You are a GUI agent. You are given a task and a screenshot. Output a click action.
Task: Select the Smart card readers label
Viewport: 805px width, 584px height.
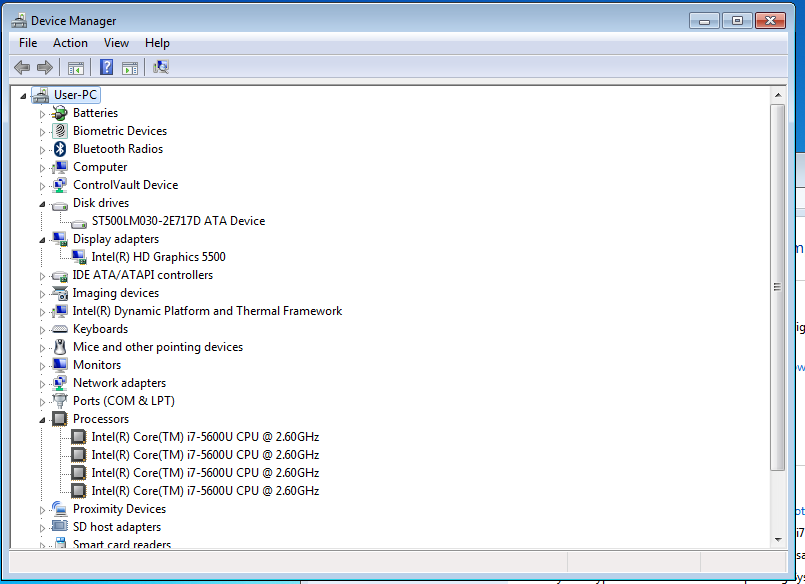tap(122, 544)
